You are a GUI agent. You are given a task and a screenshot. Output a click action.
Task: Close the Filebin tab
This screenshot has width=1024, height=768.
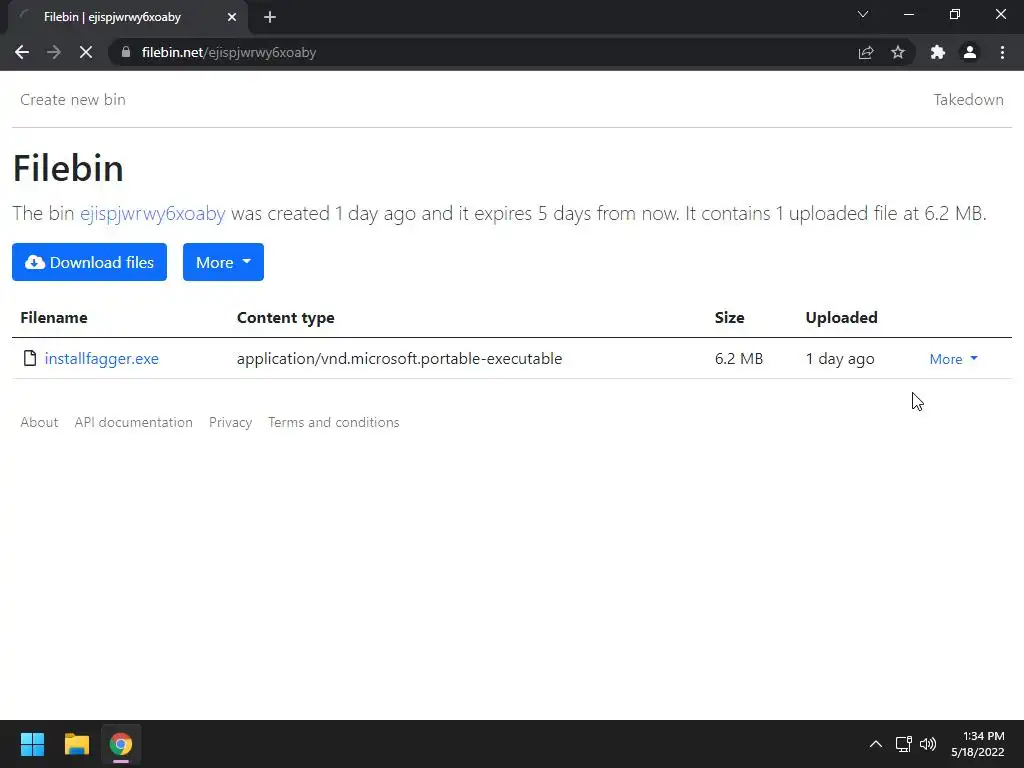click(x=232, y=17)
